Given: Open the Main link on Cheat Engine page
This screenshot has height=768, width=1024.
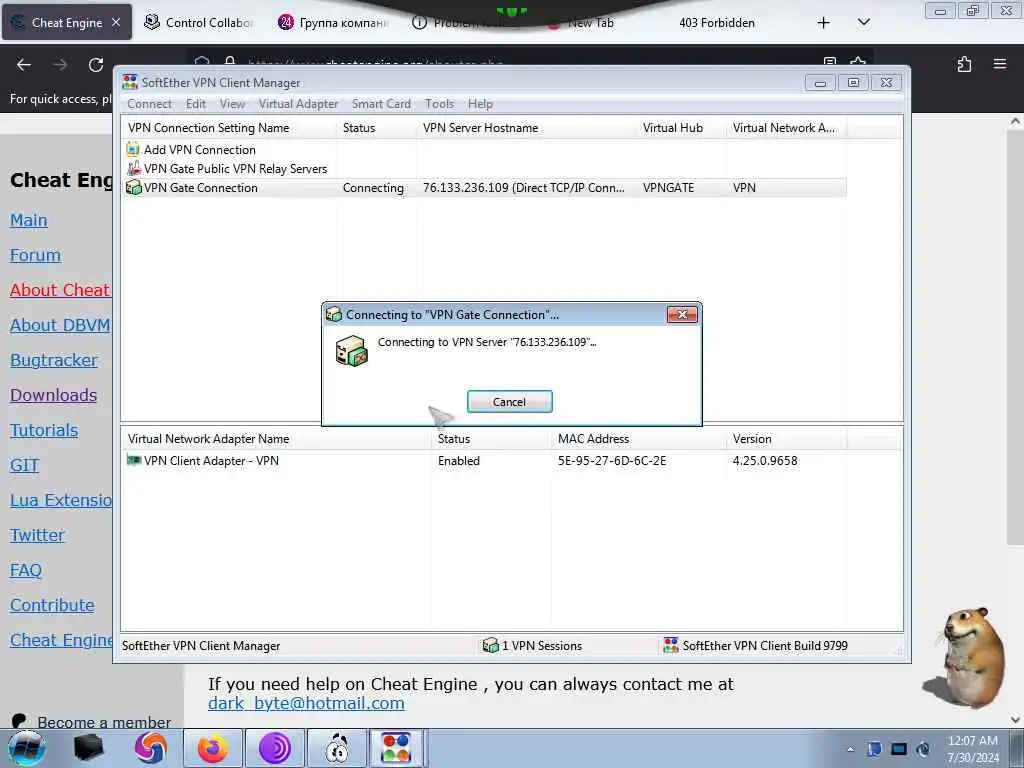Looking at the screenshot, I should (x=29, y=220).
